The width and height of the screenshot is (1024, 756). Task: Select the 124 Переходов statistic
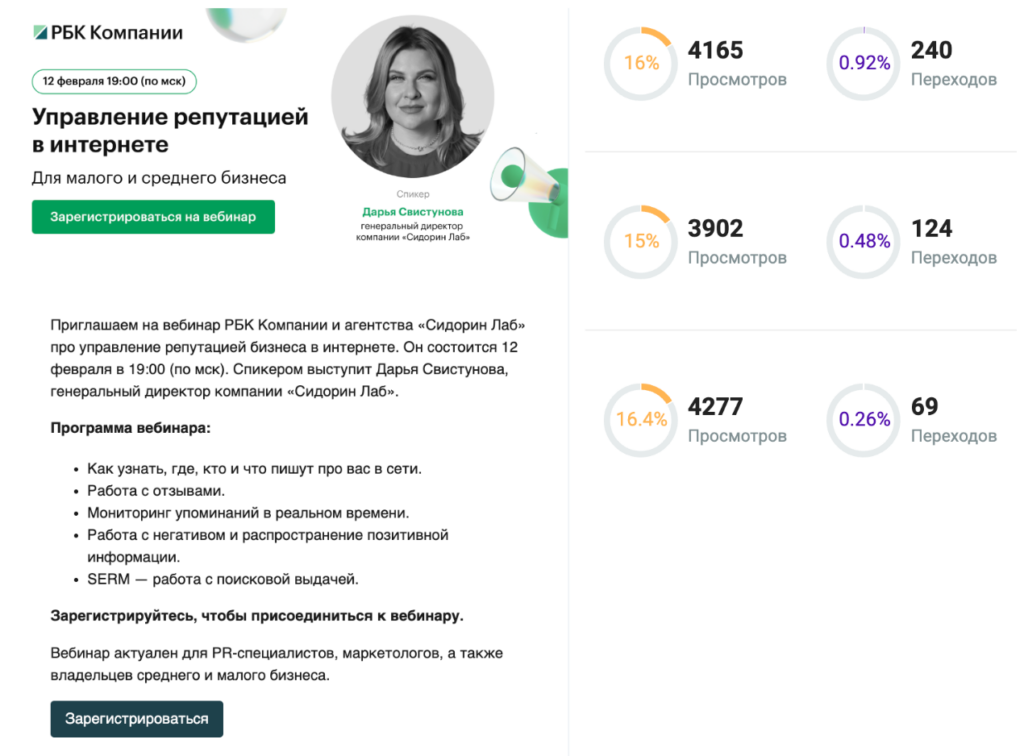click(x=953, y=242)
